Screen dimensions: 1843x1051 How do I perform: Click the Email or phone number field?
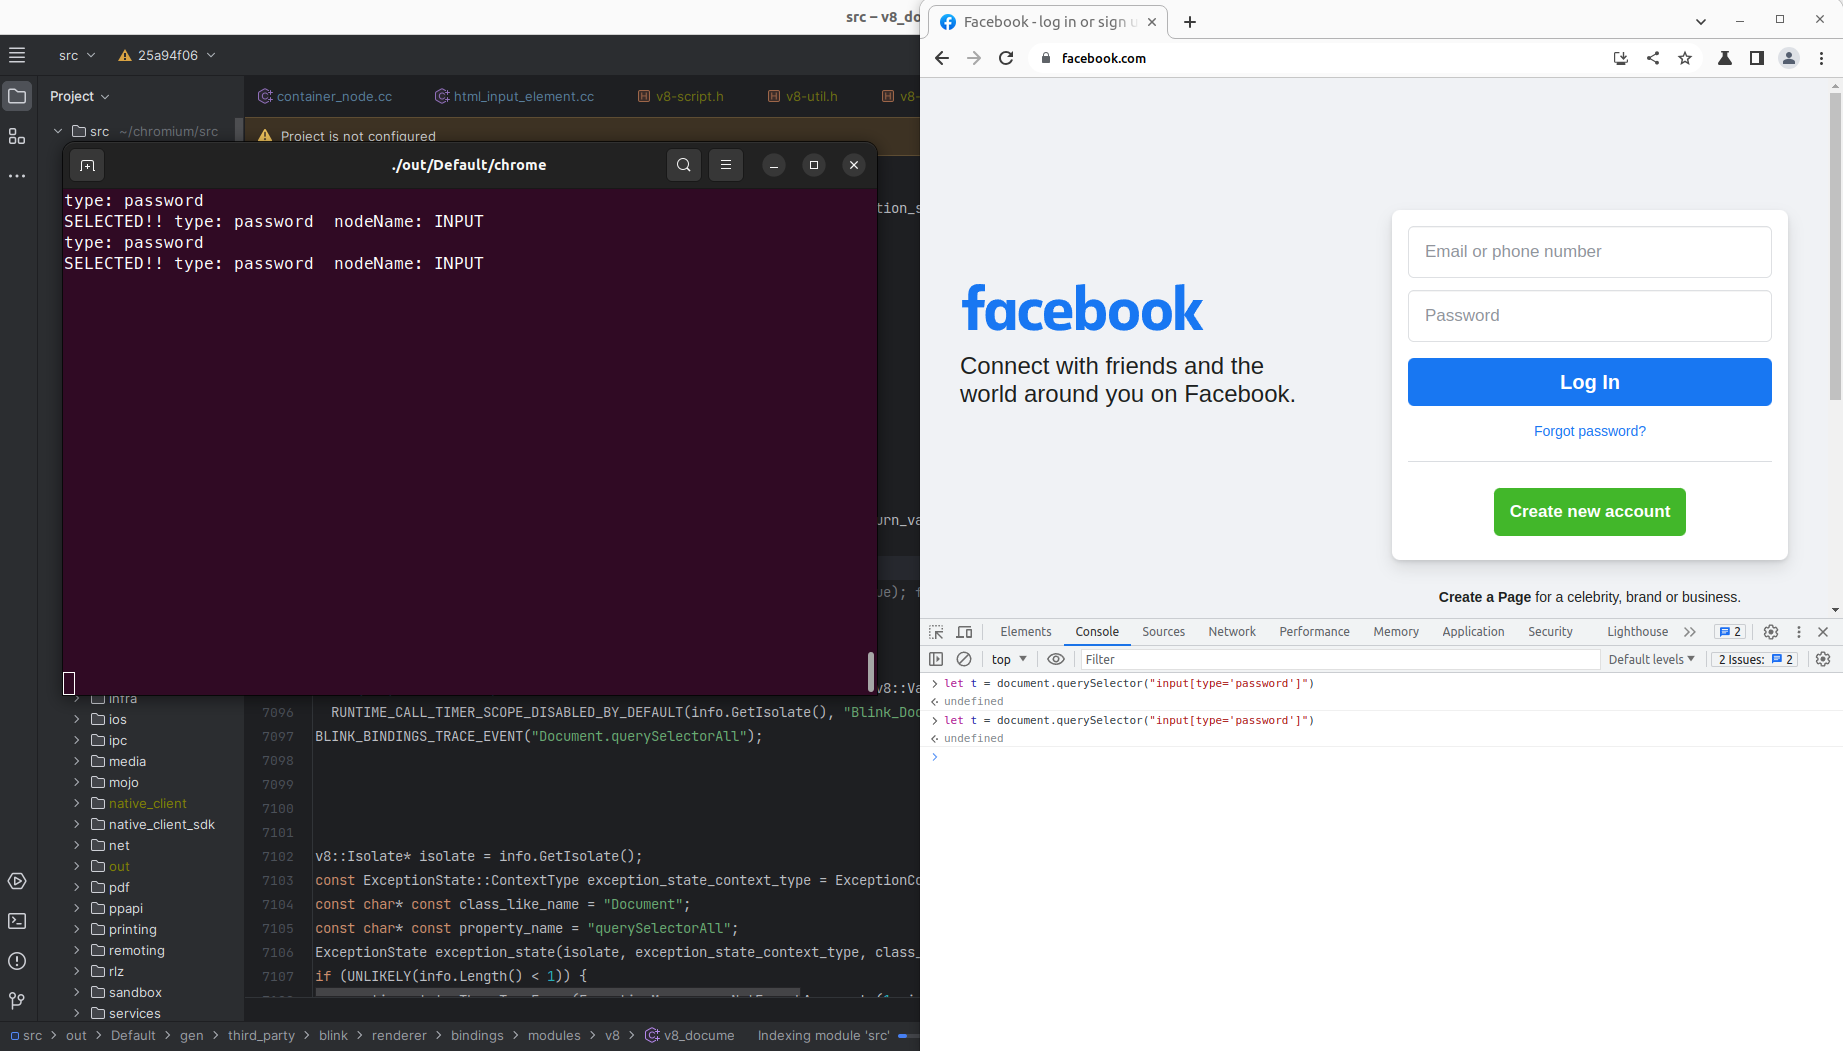[1590, 252]
